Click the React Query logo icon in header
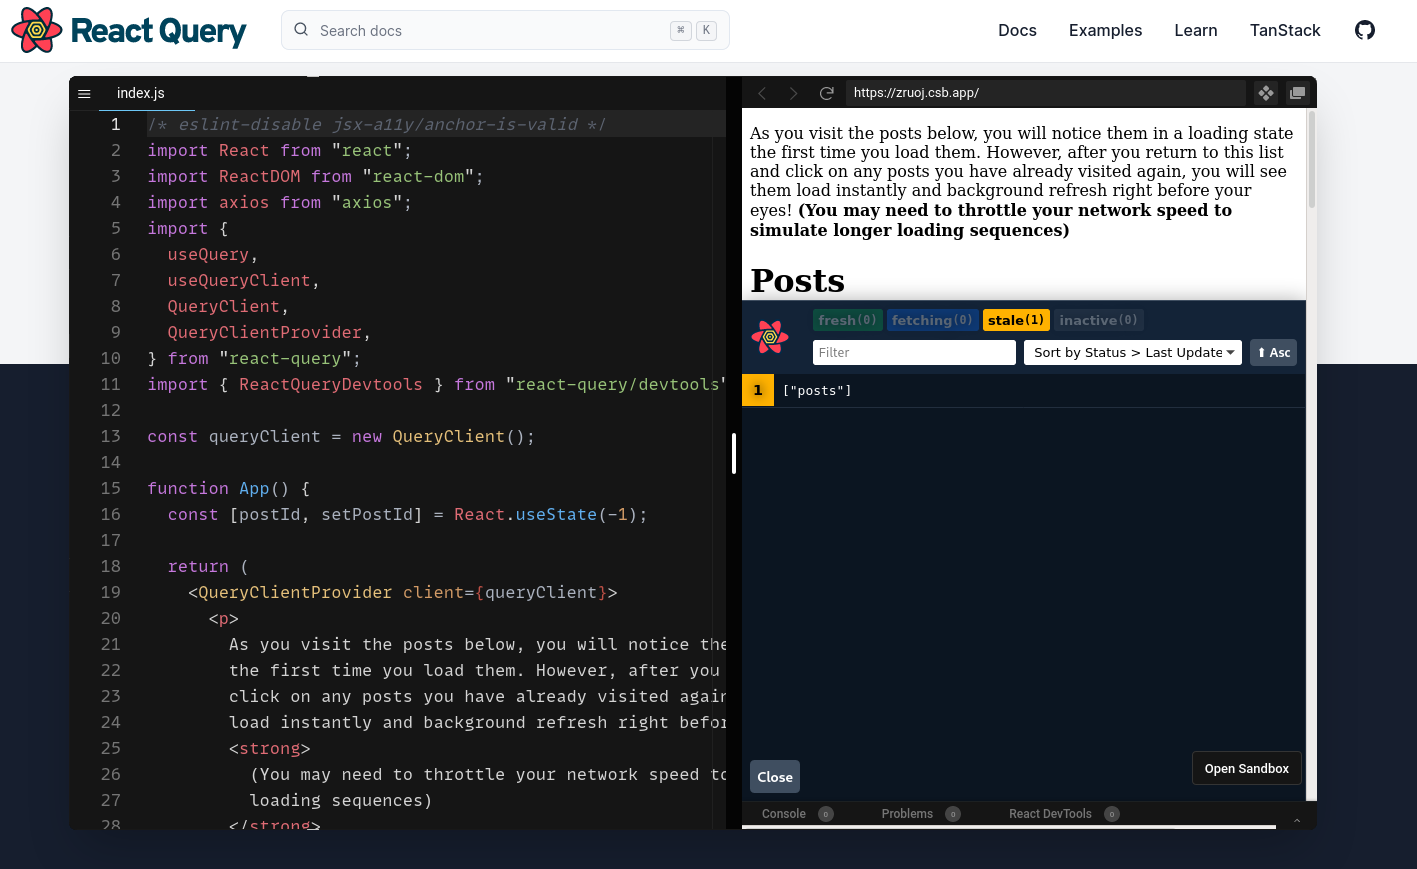This screenshot has height=869, width=1417. 36,31
